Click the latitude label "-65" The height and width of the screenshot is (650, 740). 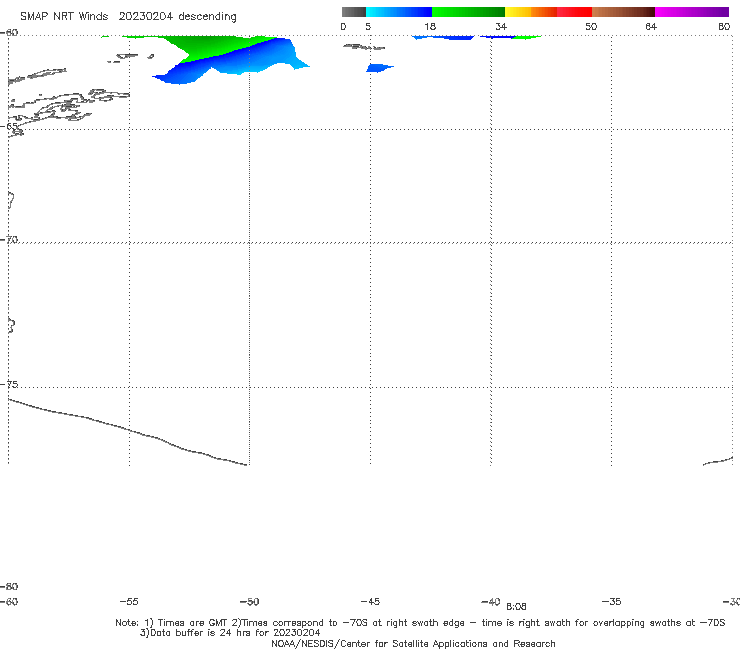(x=9, y=127)
